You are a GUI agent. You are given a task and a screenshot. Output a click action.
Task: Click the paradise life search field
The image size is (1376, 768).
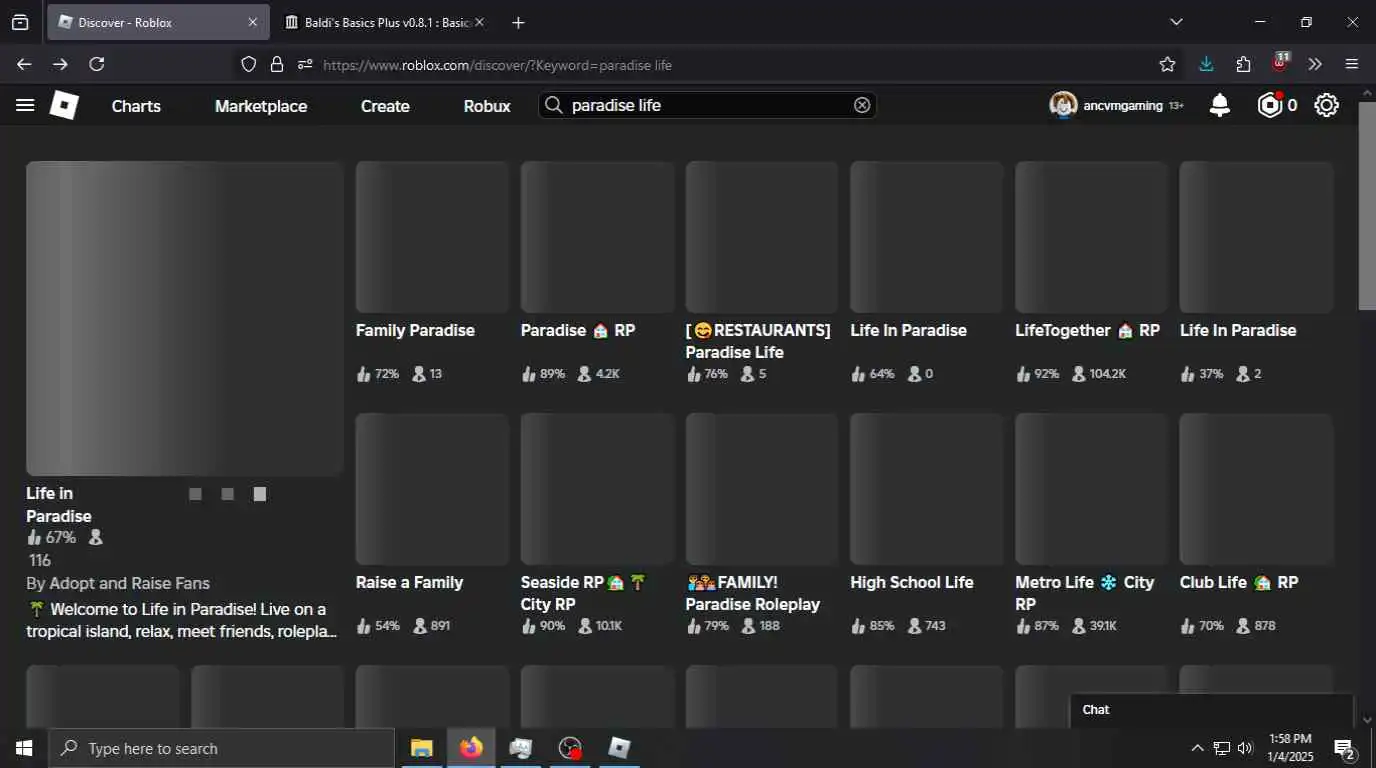[708, 105]
